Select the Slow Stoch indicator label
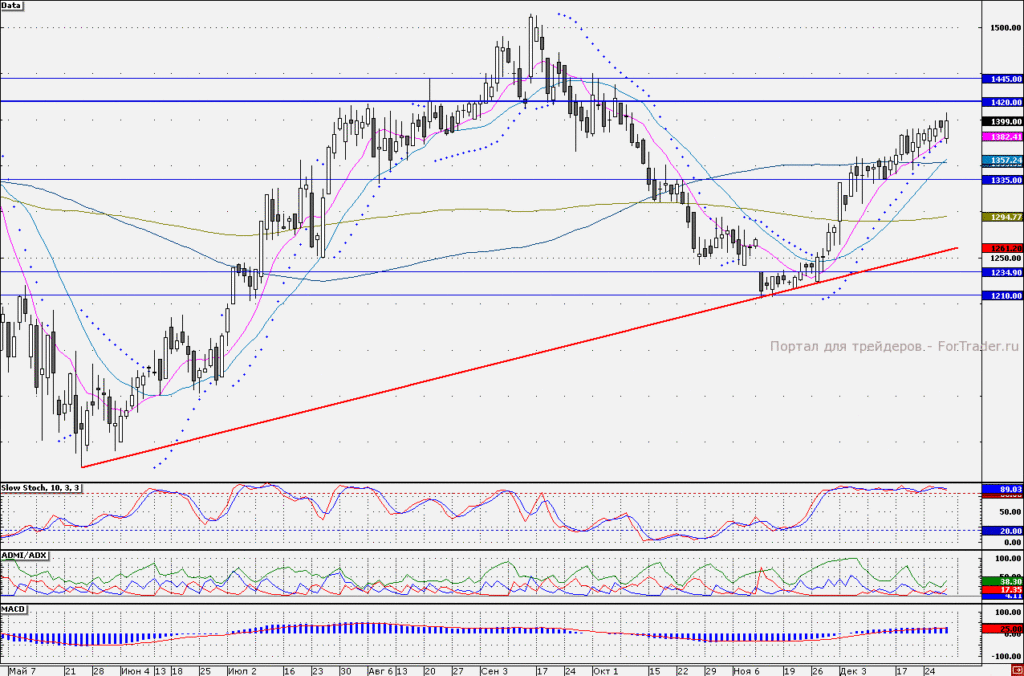The width and height of the screenshot is (1024, 676). pos(41,488)
